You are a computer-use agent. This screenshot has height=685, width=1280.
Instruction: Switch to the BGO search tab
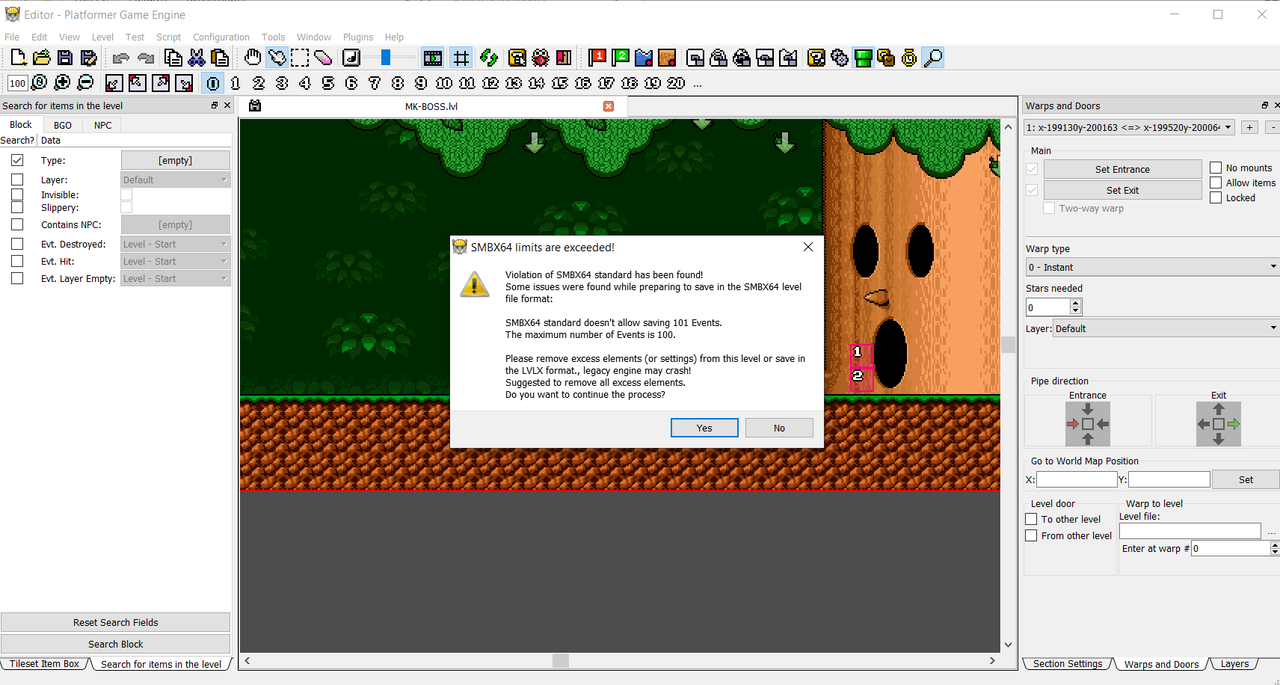click(x=62, y=125)
